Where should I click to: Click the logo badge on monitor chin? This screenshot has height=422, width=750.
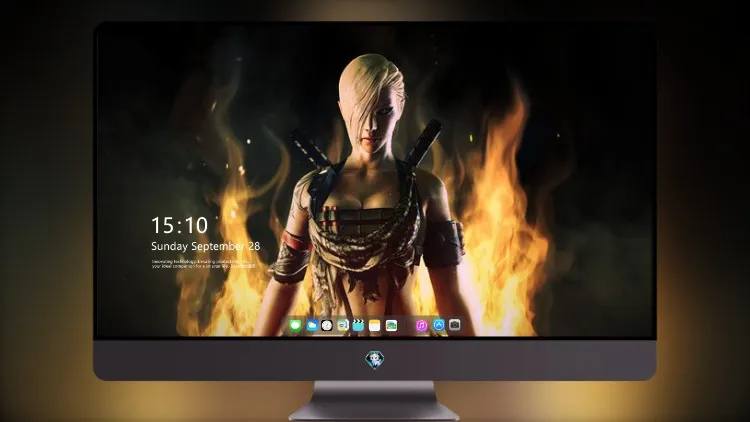coord(375,359)
